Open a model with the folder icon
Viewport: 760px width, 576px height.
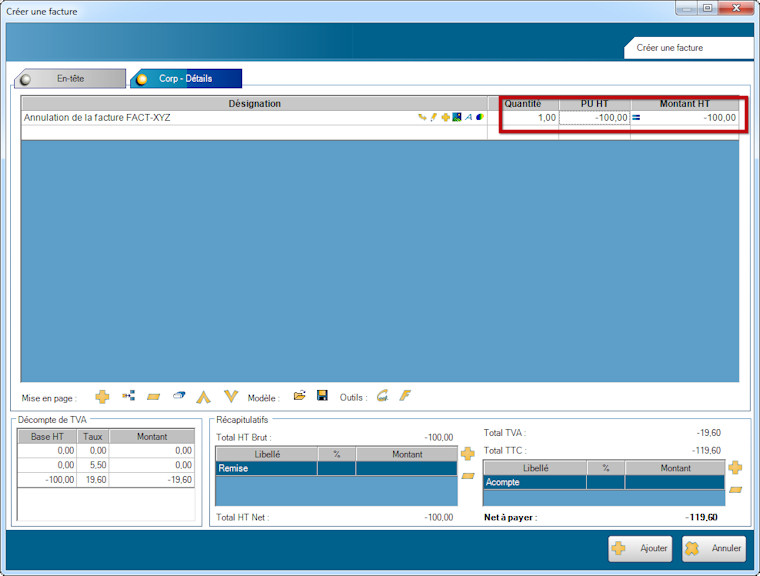299,397
